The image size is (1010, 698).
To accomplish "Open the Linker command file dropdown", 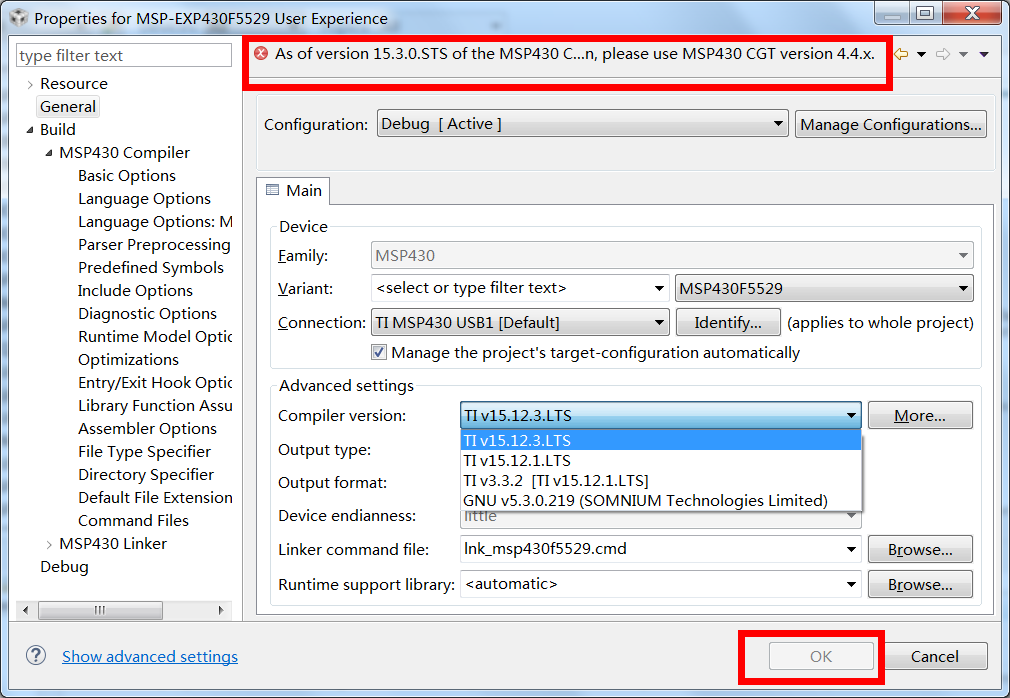I will coord(851,549).
